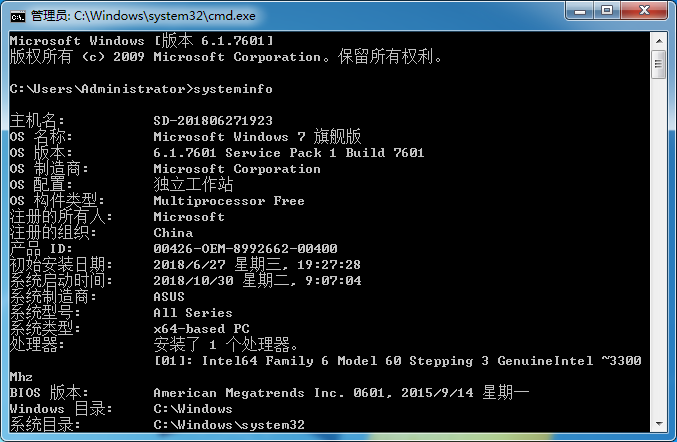
Task: Click the 'Windows 目录:' label
Action: [61, 409]
